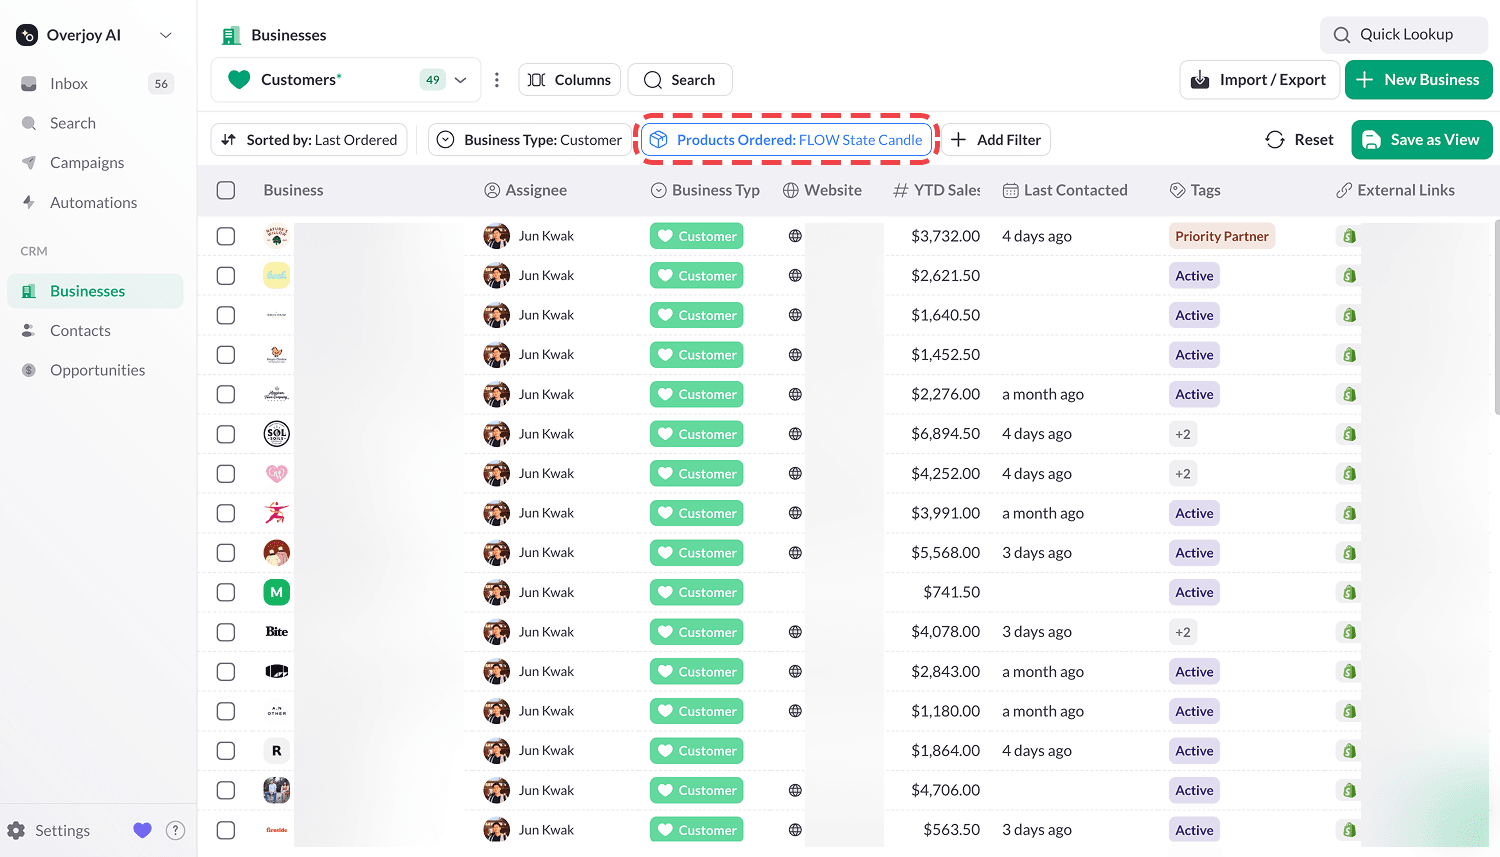Viewport: 1500px width, 857px height.
Task: Click Customer badge in $1,452.50 row
Action: [697, 355]
